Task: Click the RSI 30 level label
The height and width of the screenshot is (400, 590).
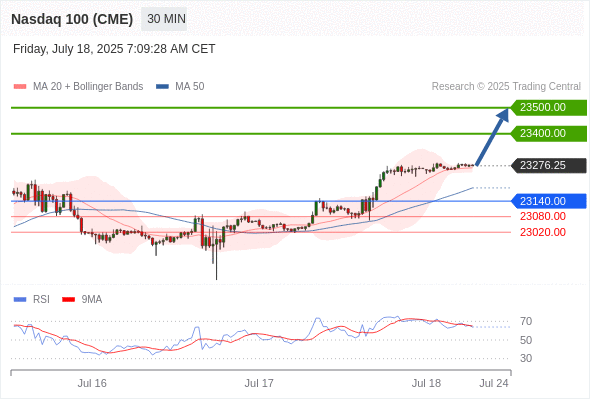Action: [526, 359]
